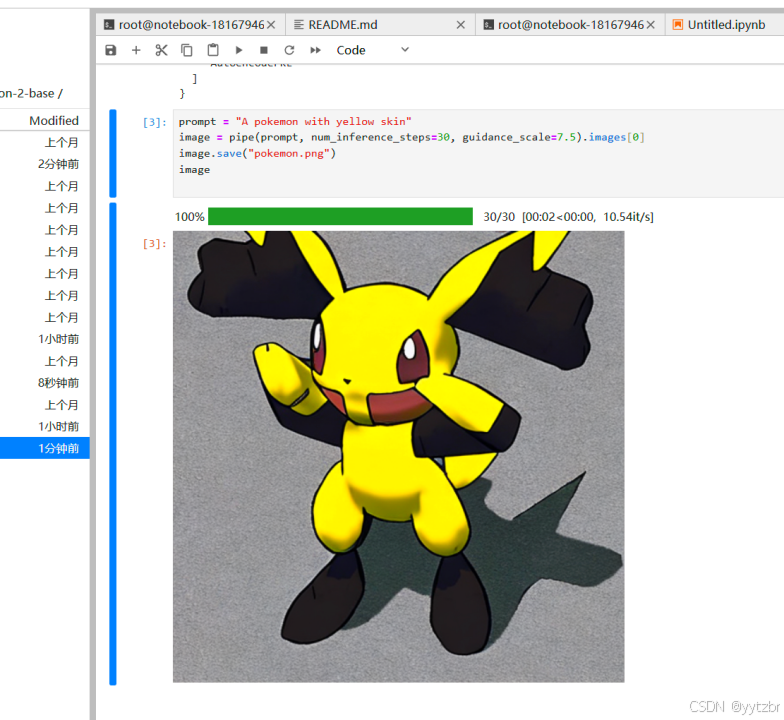
Task: Click the 30/30 progress counter text
Action: click(498, 217)
